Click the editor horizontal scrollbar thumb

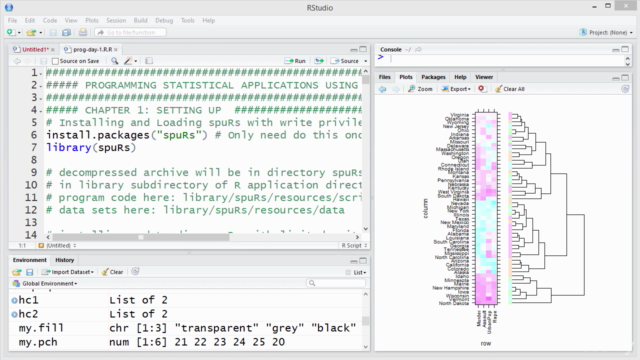[x=141, y=237]
